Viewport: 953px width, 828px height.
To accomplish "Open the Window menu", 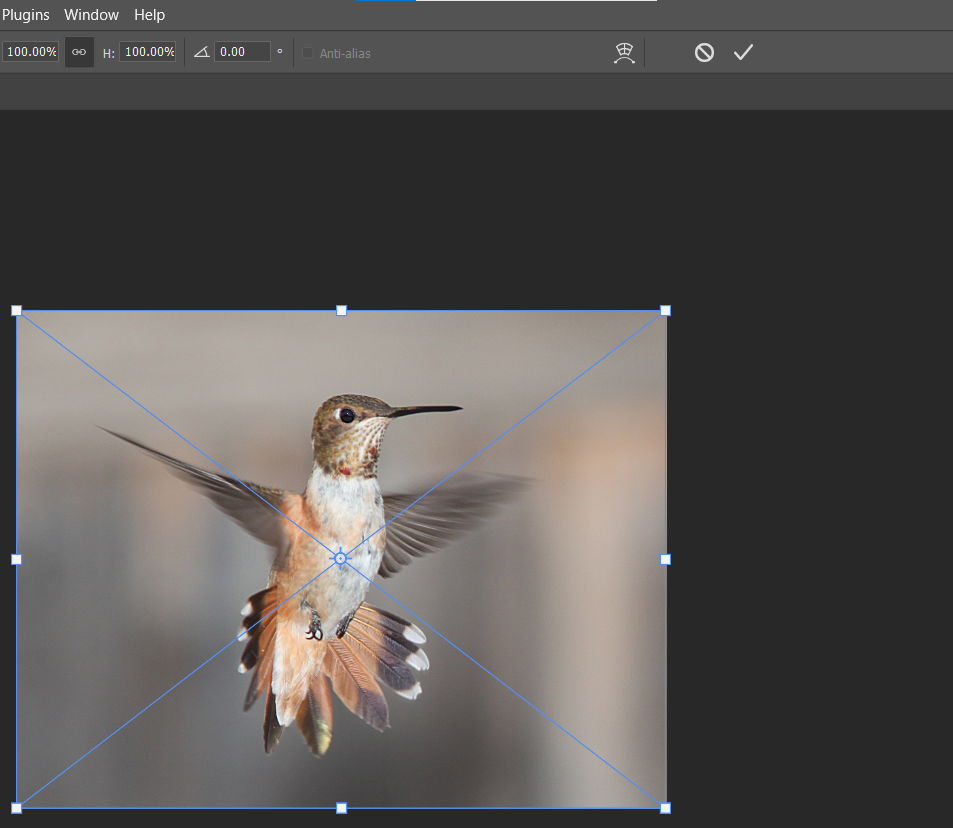I will 91,15.
